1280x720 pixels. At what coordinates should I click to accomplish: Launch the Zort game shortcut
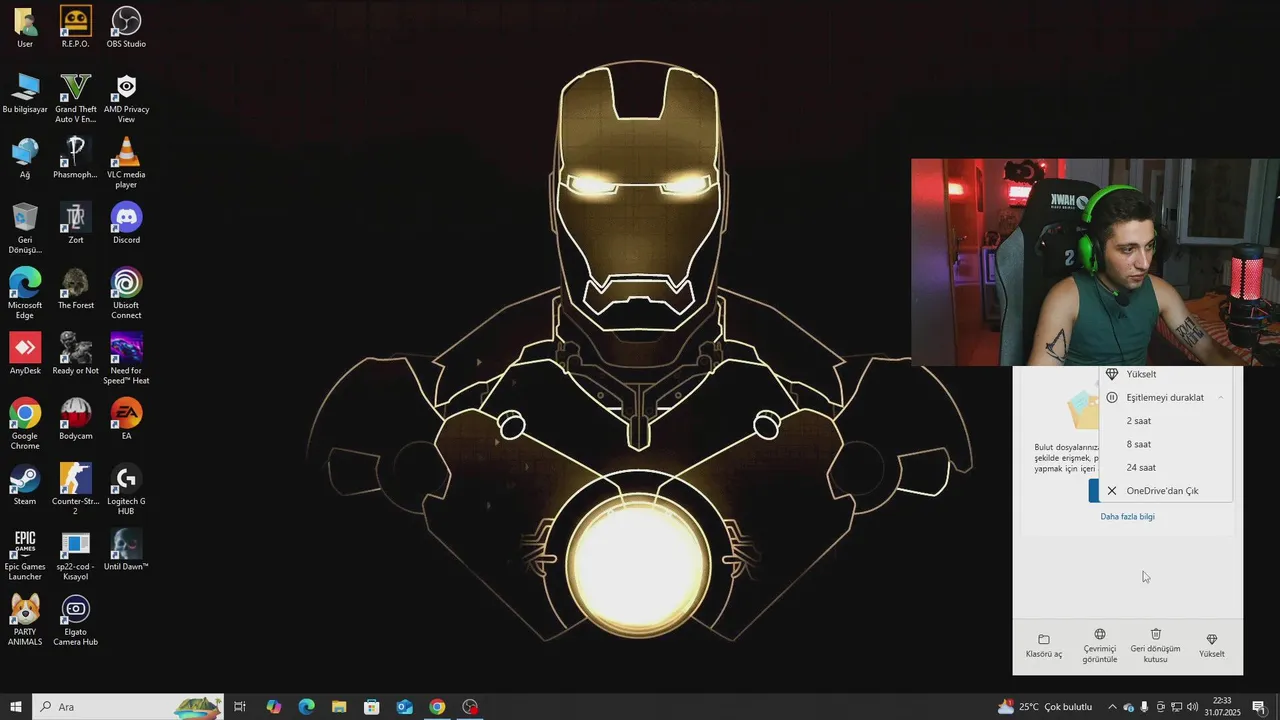(x=75, y=223)
